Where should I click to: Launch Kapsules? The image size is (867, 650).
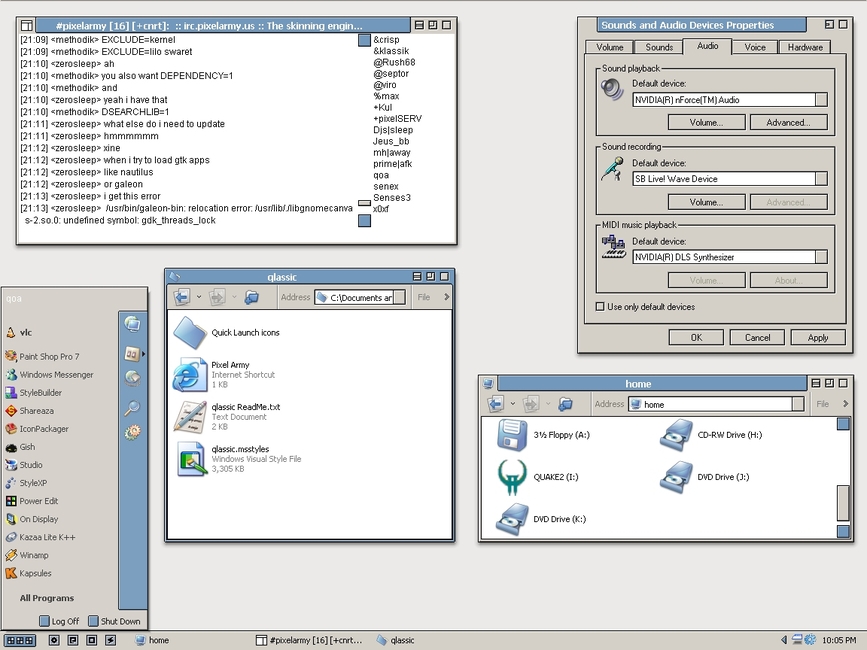tap(28, 573)
